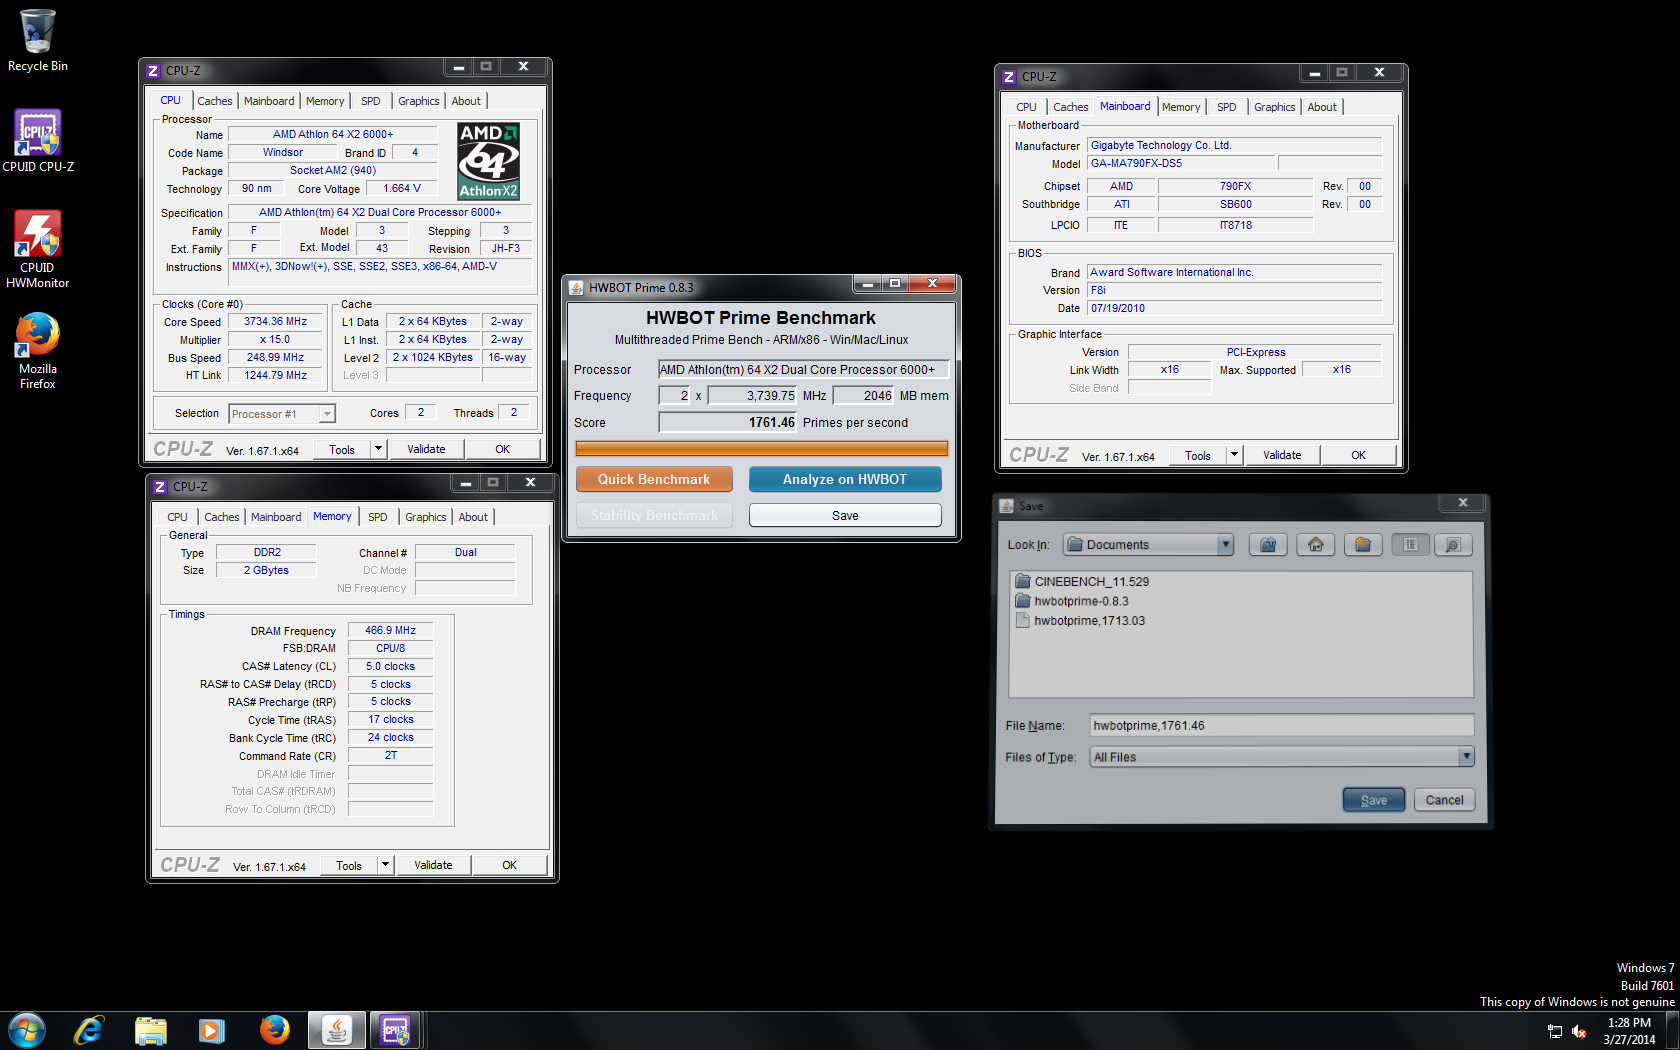Click the muted volume tray icon
Viewport: 1680px width, 1050px height.
click(x=1579, y=1031)
